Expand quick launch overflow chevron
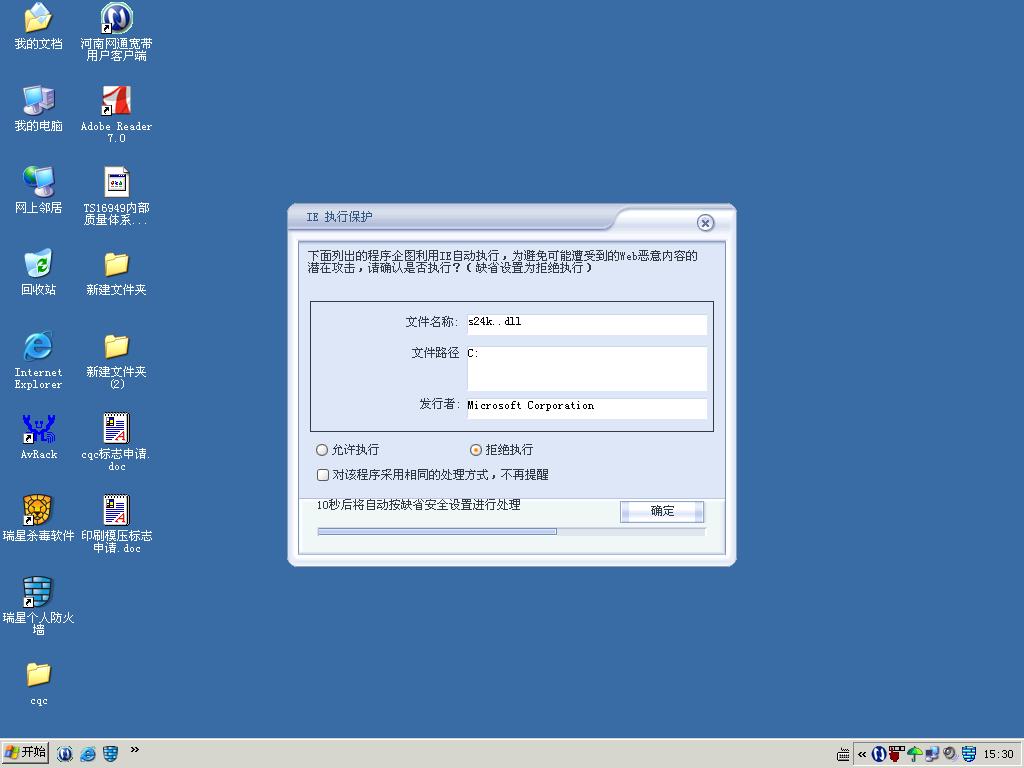 (135, 750)
